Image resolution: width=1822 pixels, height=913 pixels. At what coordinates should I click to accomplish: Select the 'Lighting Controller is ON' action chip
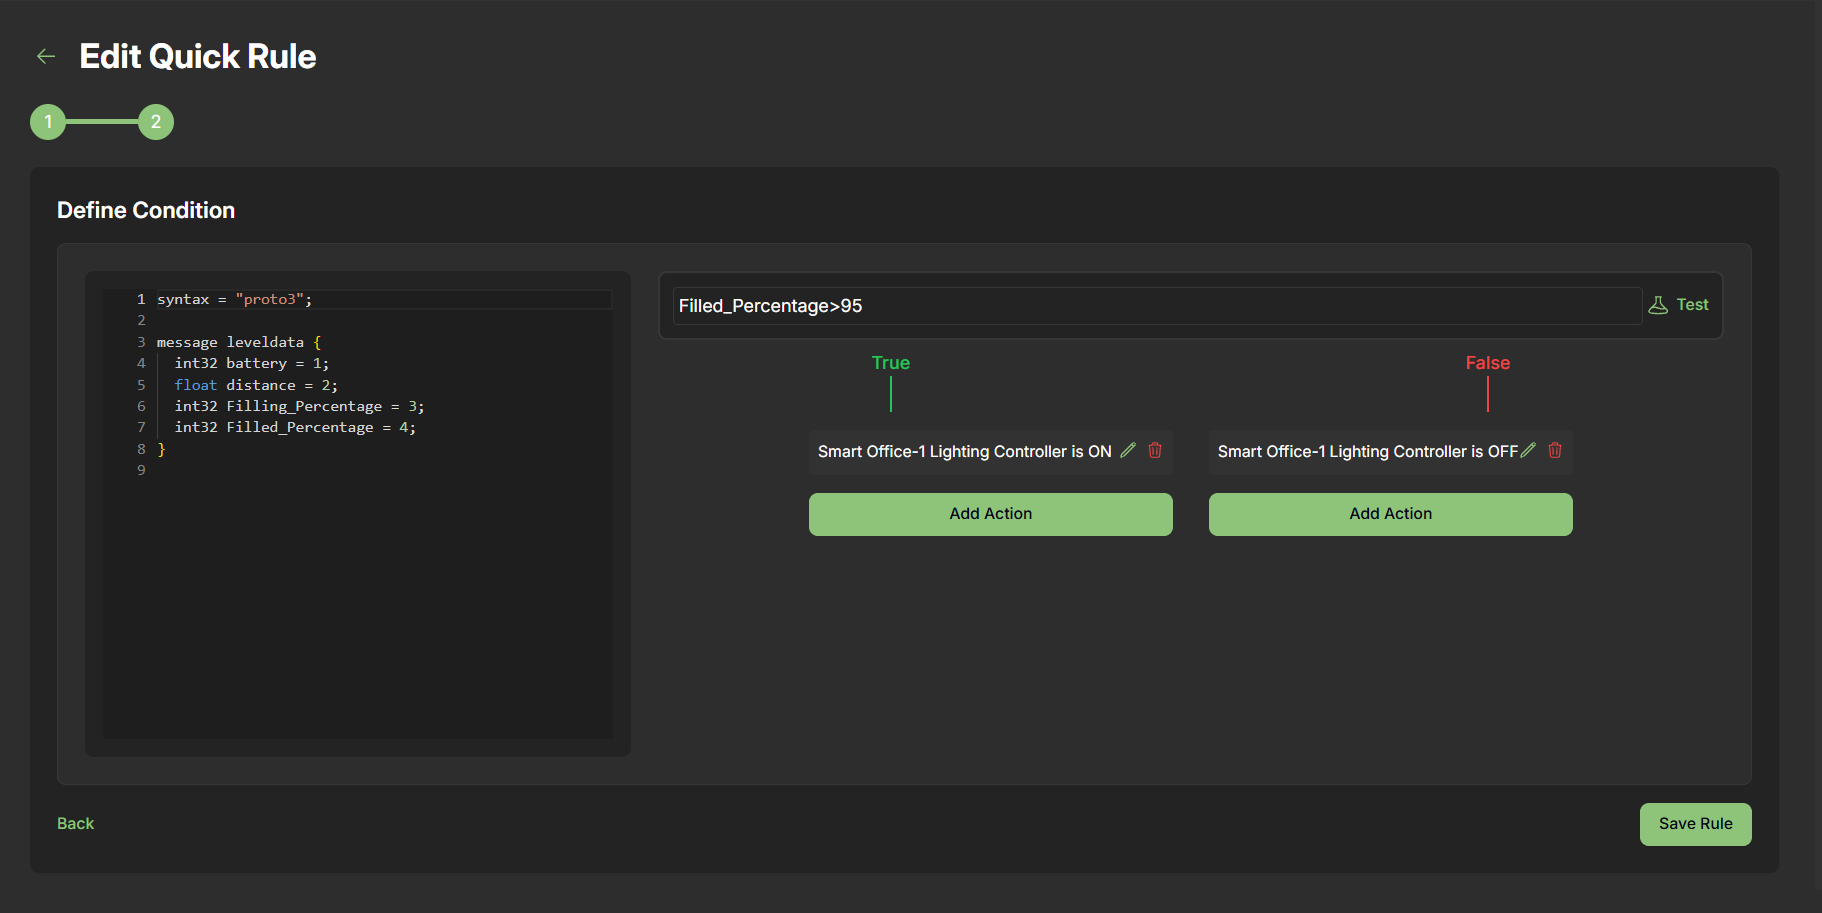point(963,451)
